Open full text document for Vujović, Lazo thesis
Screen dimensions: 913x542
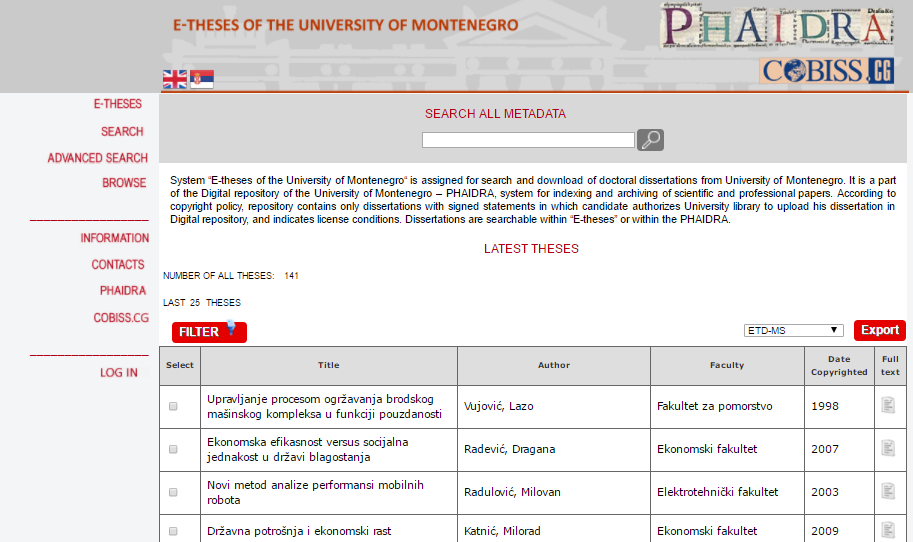pos(888,405)
